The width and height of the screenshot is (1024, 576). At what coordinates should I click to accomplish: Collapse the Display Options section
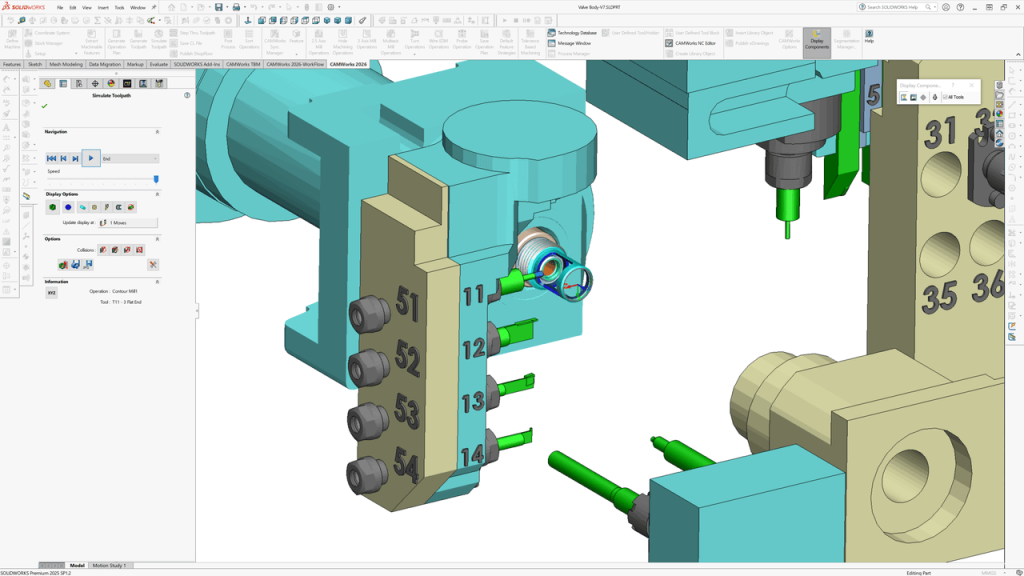[157, 194]
